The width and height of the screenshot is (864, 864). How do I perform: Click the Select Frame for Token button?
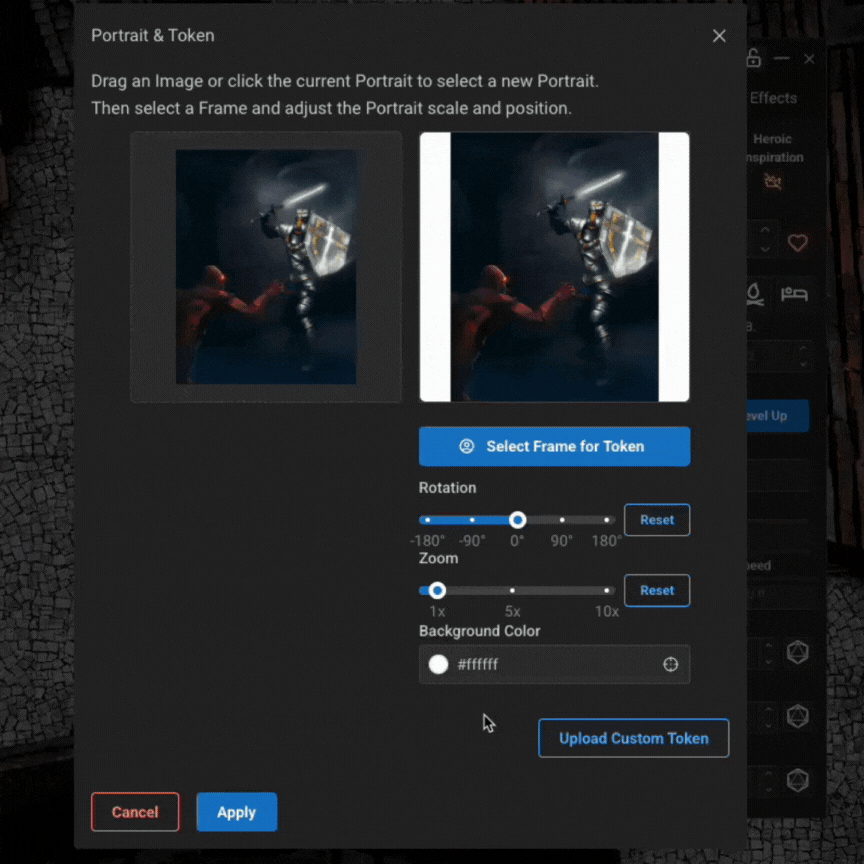pos(554,446)
